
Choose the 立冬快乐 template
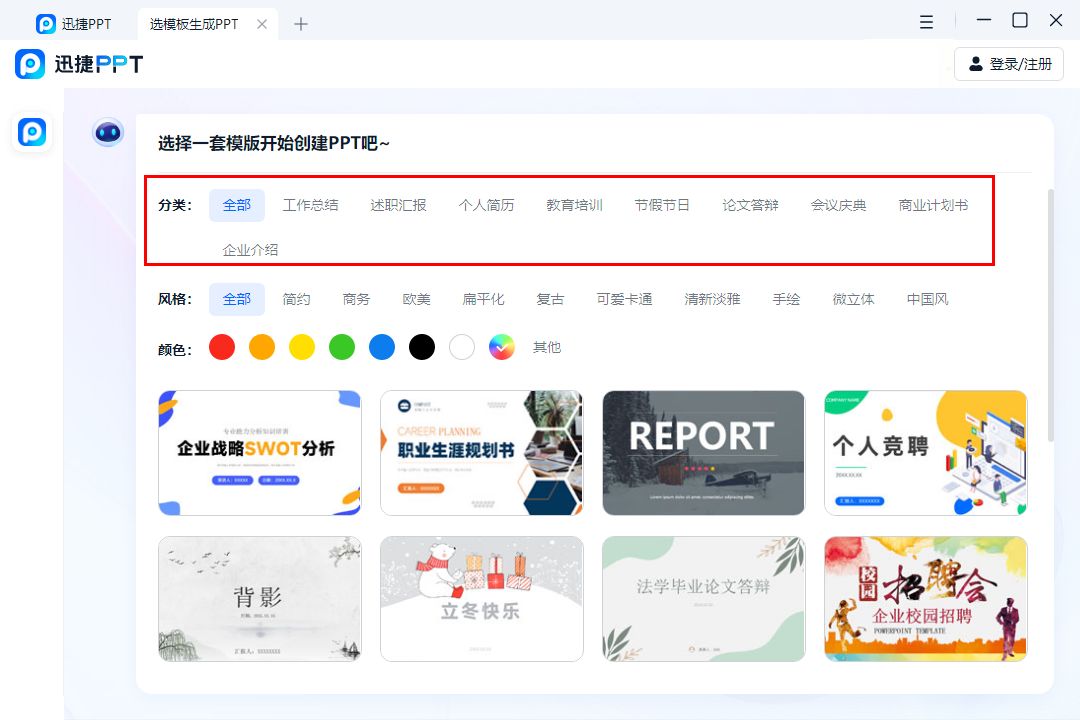(481, 599)
